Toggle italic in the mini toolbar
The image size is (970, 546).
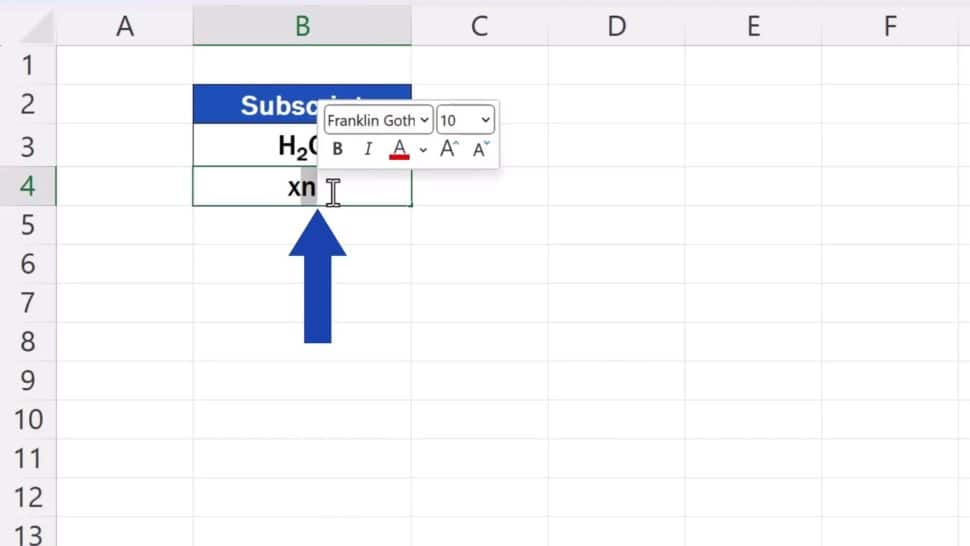coord(367,149)
